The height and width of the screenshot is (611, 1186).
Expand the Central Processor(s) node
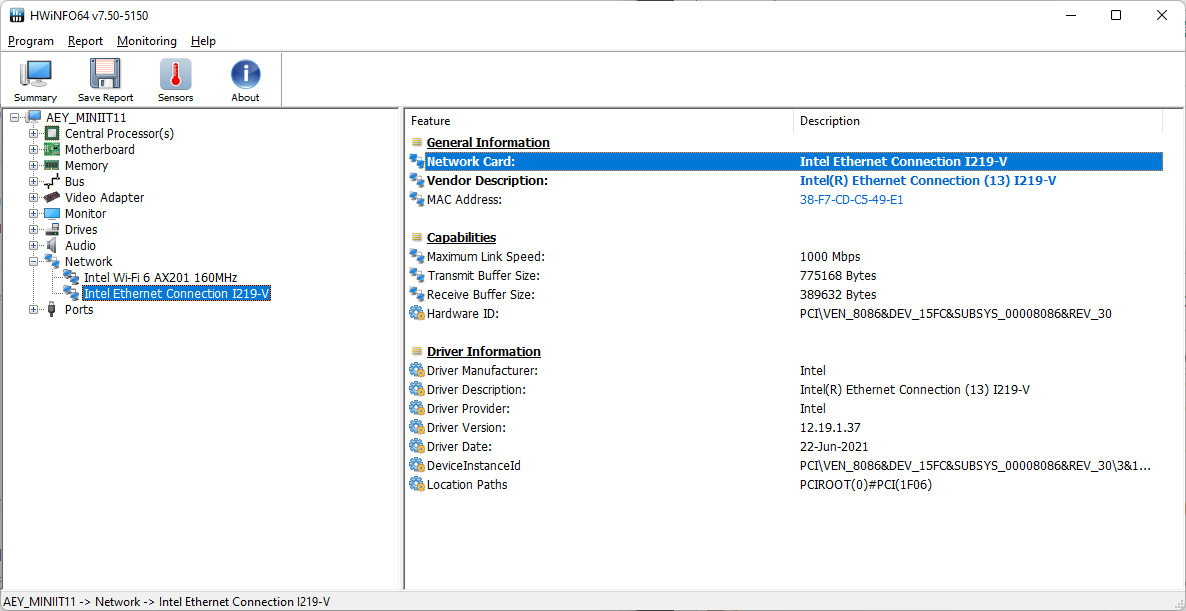[x=33, y=134]
